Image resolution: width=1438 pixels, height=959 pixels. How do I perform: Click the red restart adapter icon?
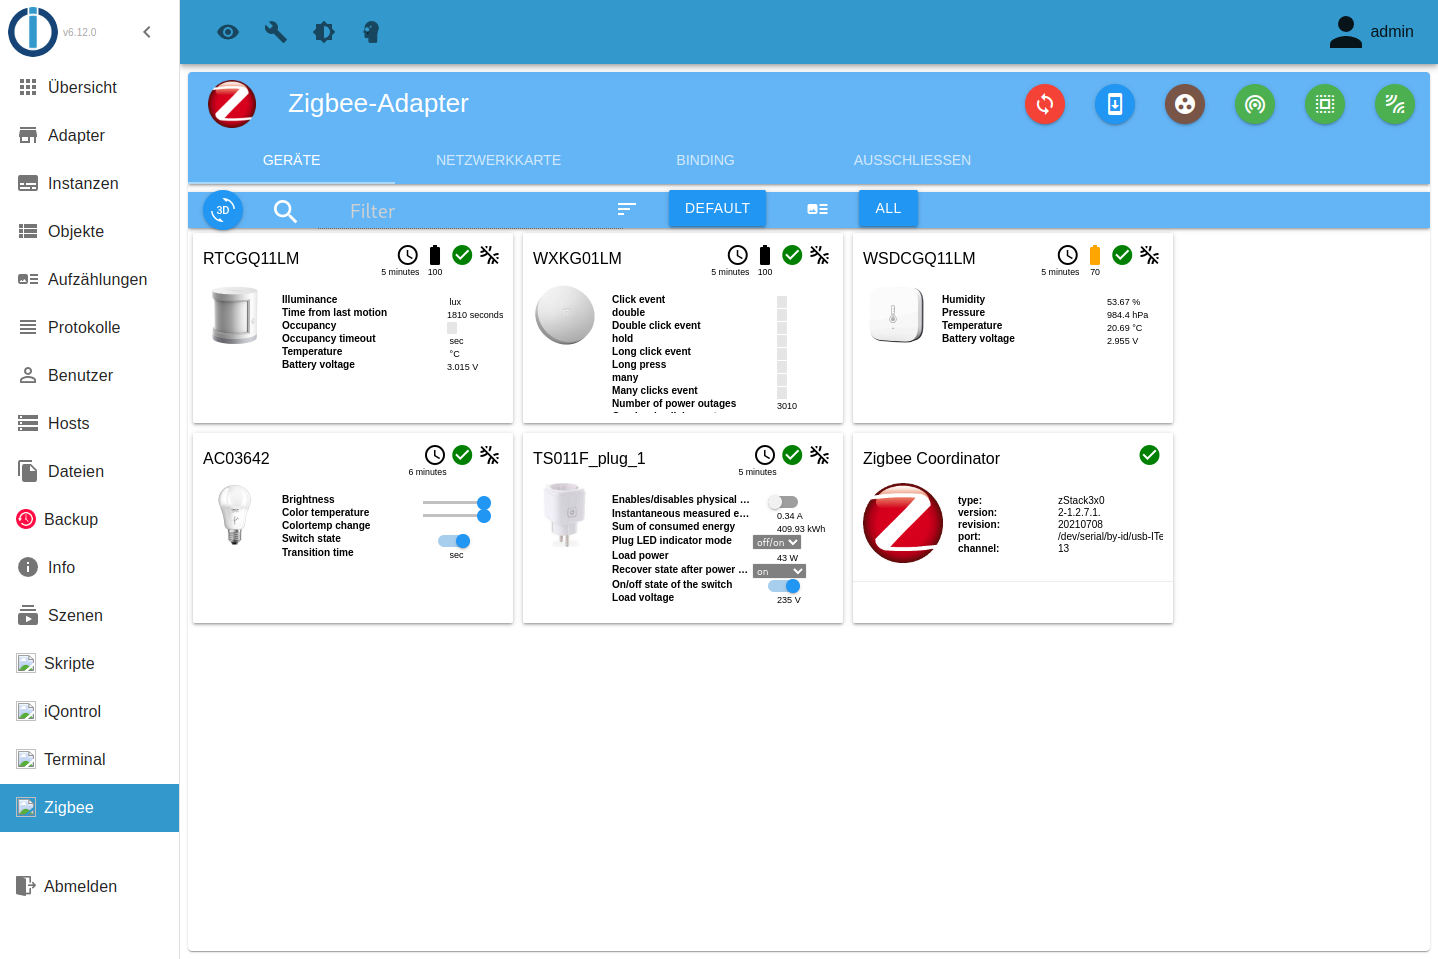[x=1045, y=104]
